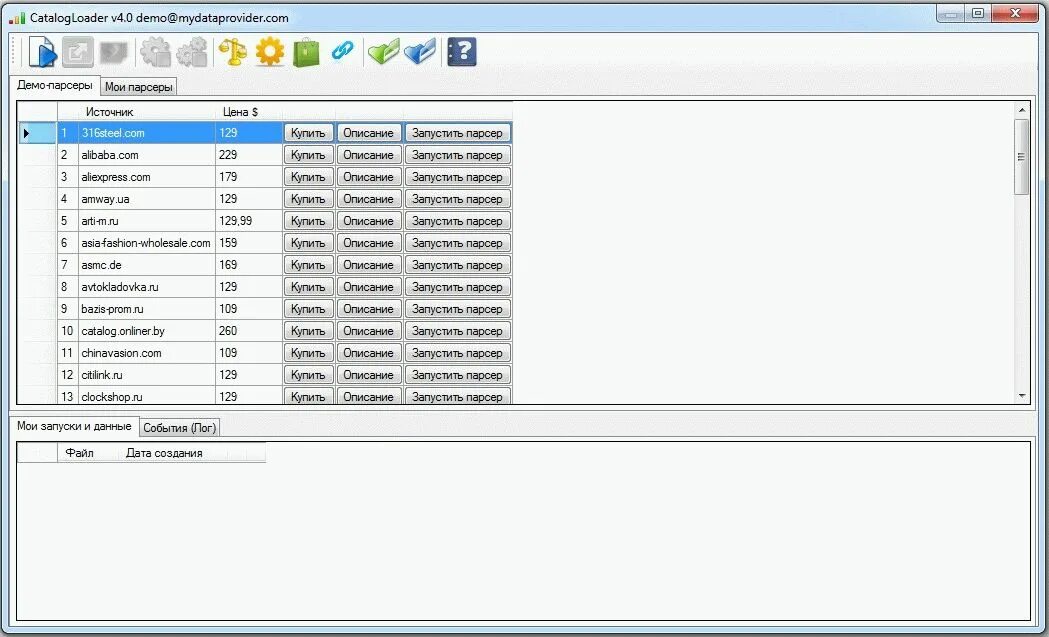Select the alibaba.com source cell

(147, 155)
